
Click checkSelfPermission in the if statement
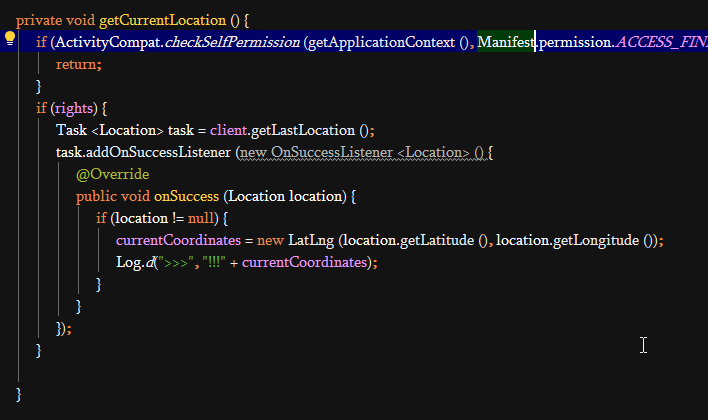[x=232, y=42]
